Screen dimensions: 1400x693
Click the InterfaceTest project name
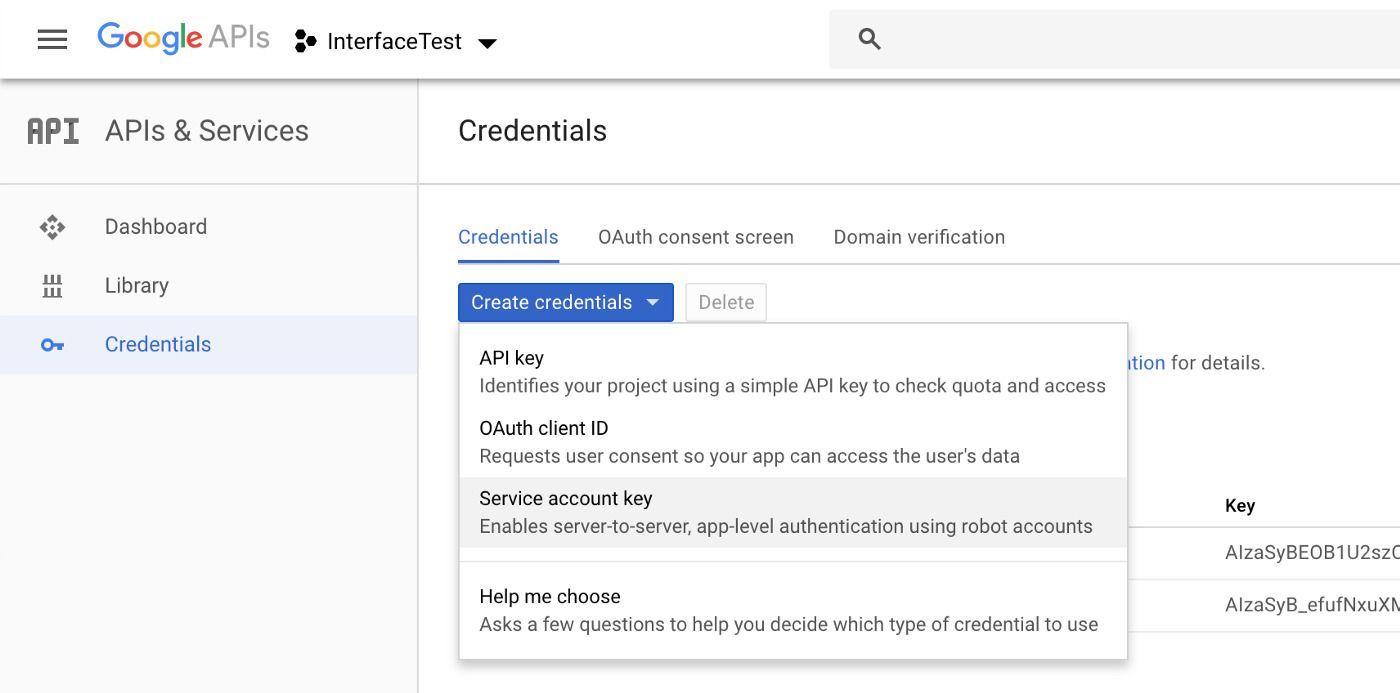pos(395,42)
